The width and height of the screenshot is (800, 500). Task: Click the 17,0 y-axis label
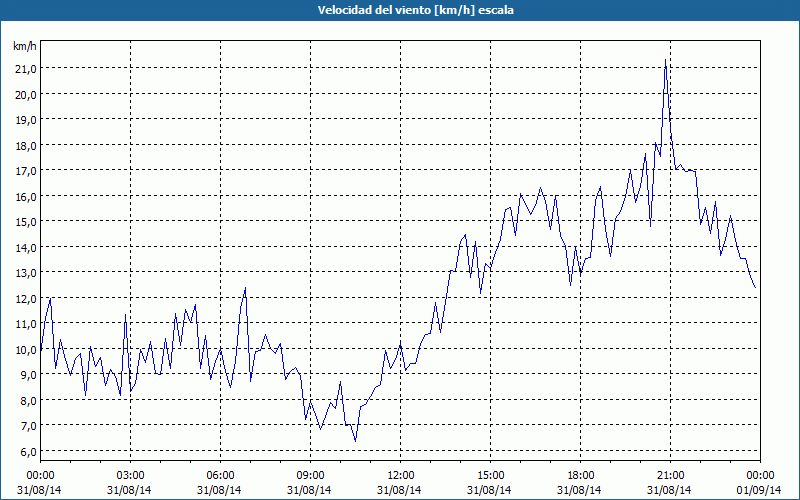click(x=27, y=170)
